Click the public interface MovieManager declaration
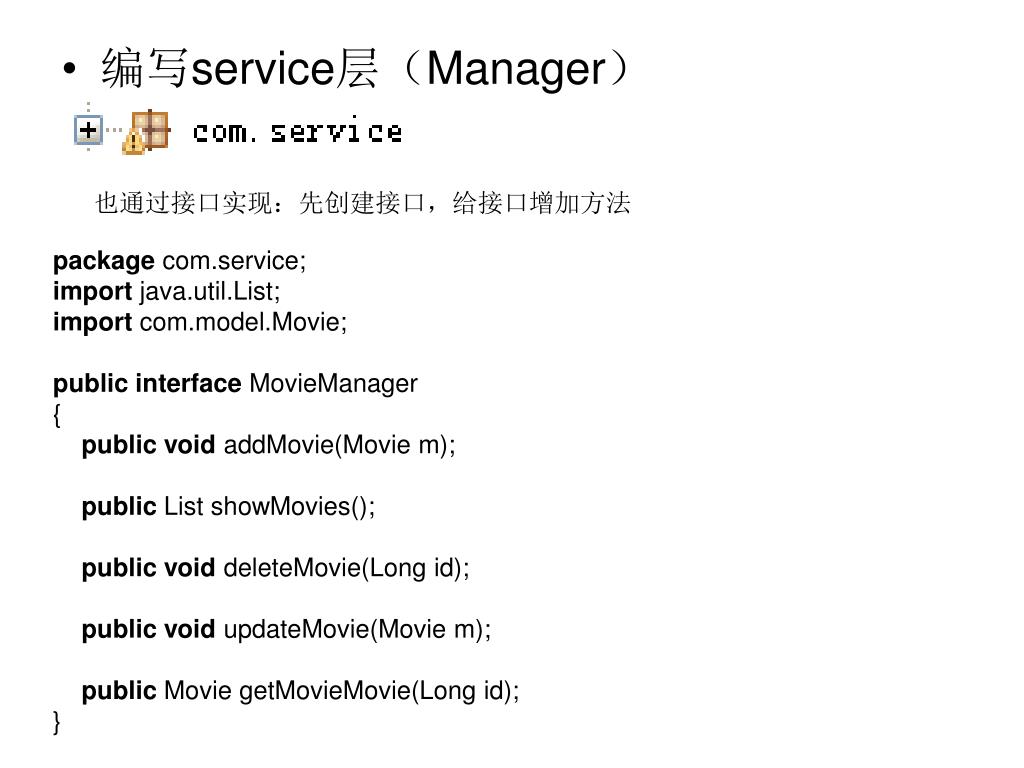The width and height of the screenshot is (1024, 768). pos(235,383)
